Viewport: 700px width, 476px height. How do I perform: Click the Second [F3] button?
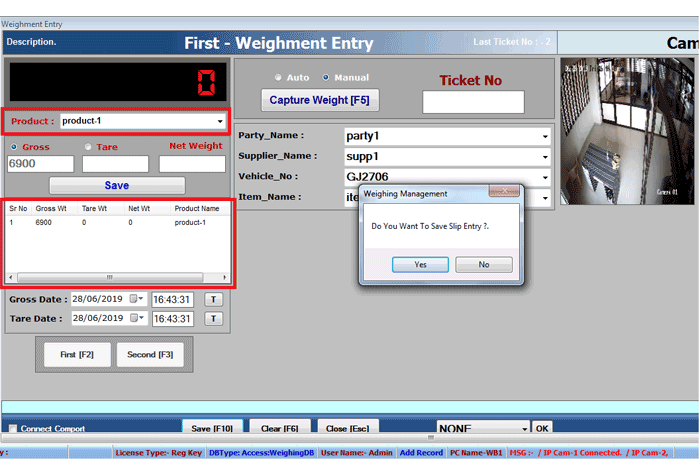pyautogui.click(x=150, y=355)
